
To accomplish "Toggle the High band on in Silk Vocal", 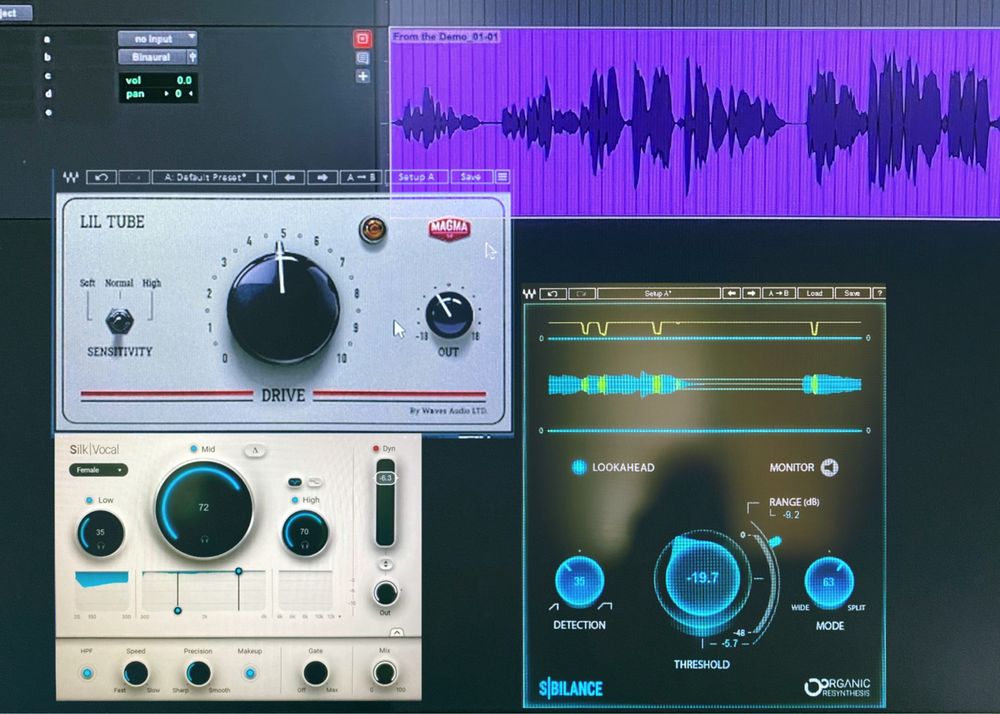I will pyautogui.click(x=295, y=500).
